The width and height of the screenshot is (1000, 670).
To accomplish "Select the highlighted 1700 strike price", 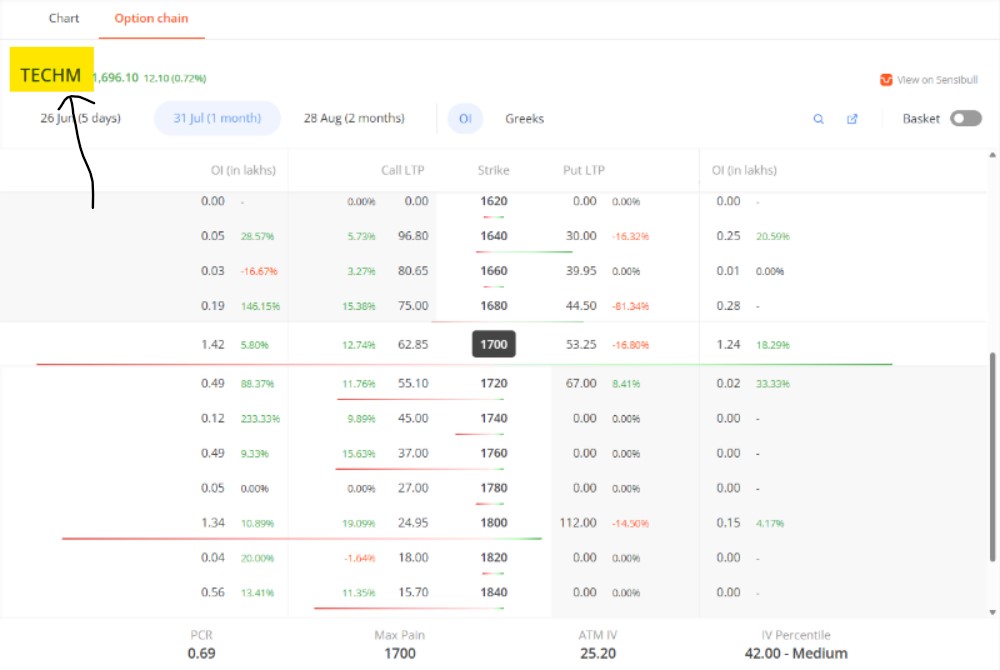I will (493, 345).
